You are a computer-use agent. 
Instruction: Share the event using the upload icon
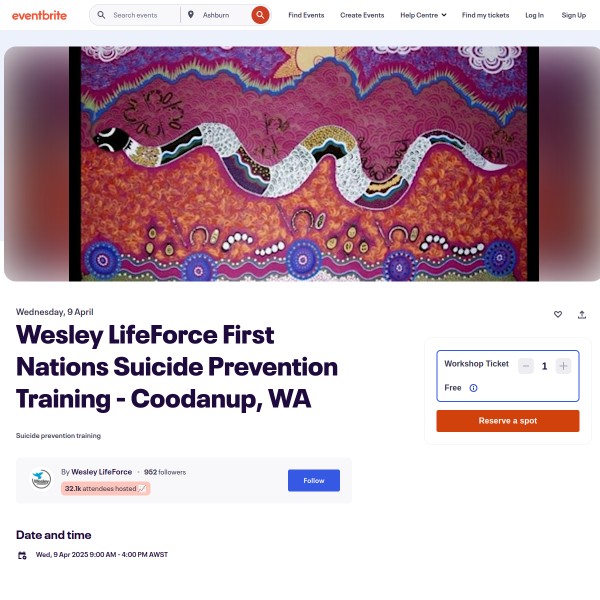click(x=582, y=315)
